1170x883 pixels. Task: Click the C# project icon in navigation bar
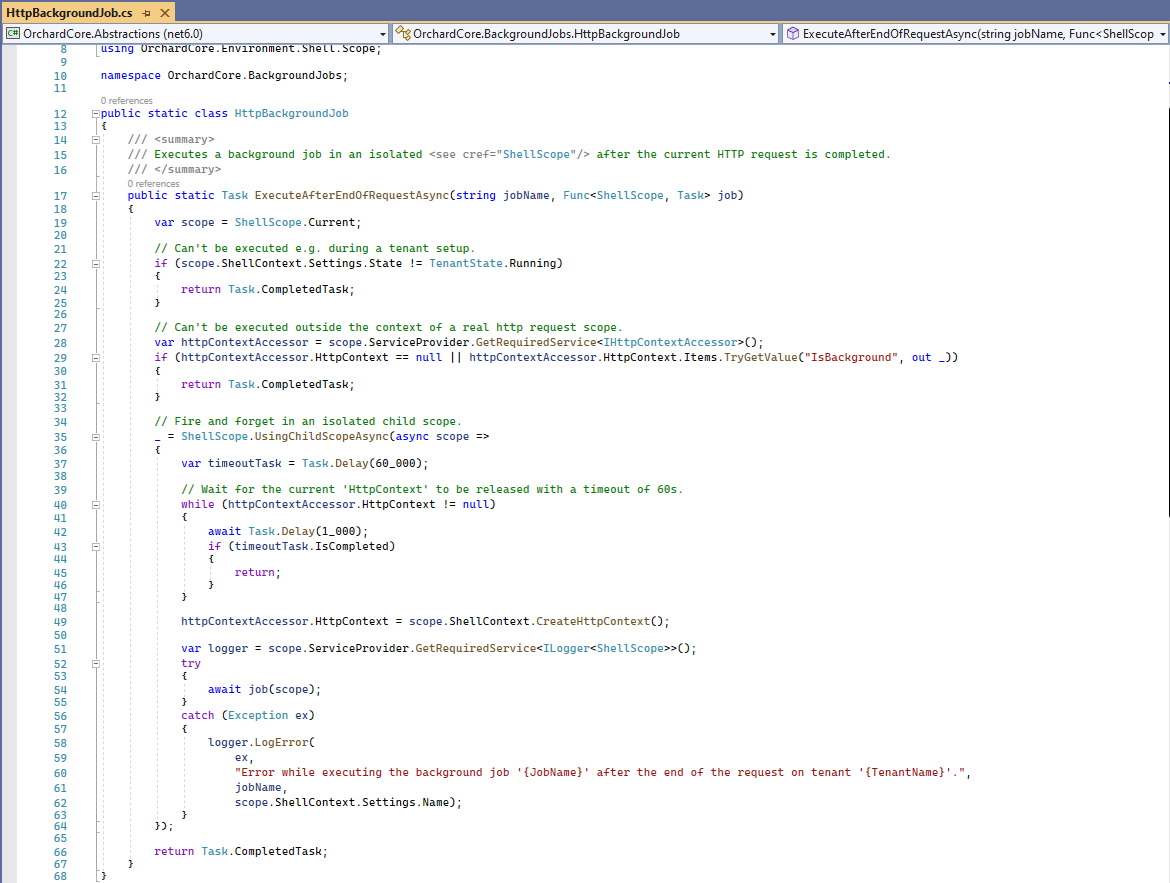point(13,34)
